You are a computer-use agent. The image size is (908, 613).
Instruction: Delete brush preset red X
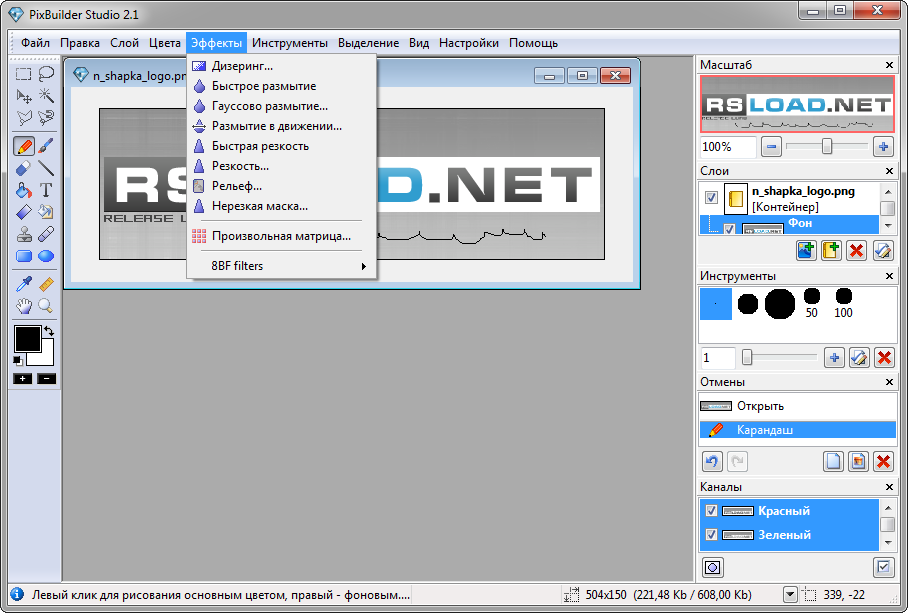[x=884, y=358]
